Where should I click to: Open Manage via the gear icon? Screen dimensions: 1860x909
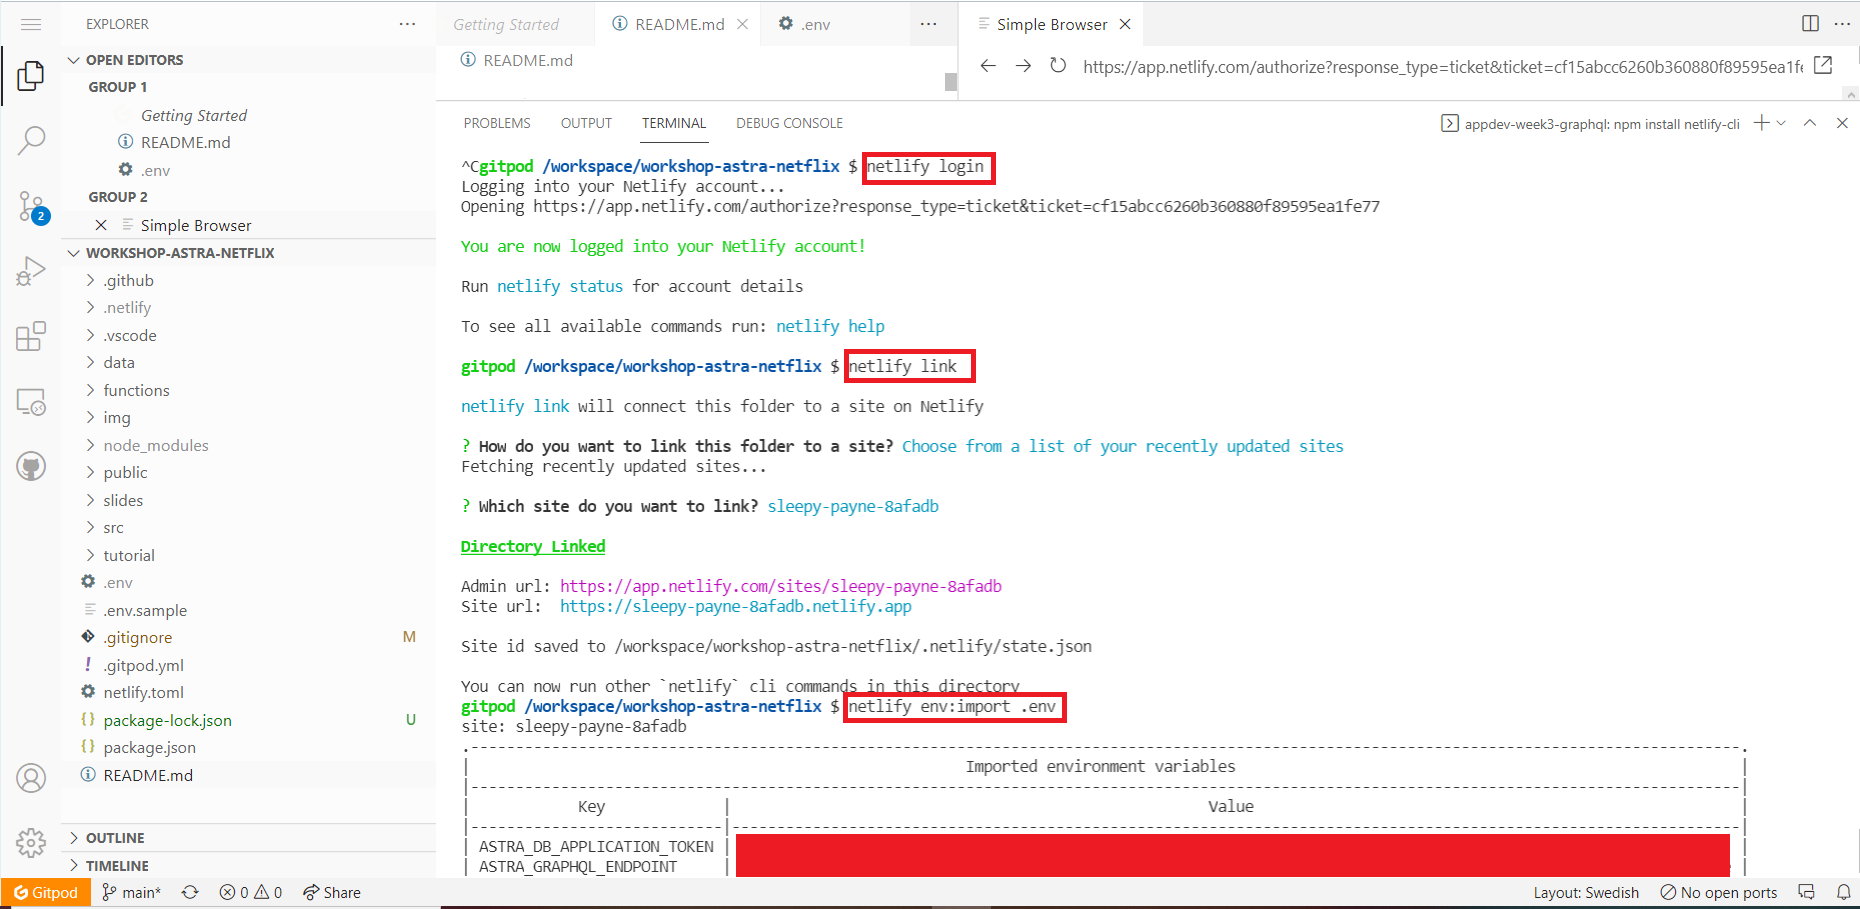(31, 843)
